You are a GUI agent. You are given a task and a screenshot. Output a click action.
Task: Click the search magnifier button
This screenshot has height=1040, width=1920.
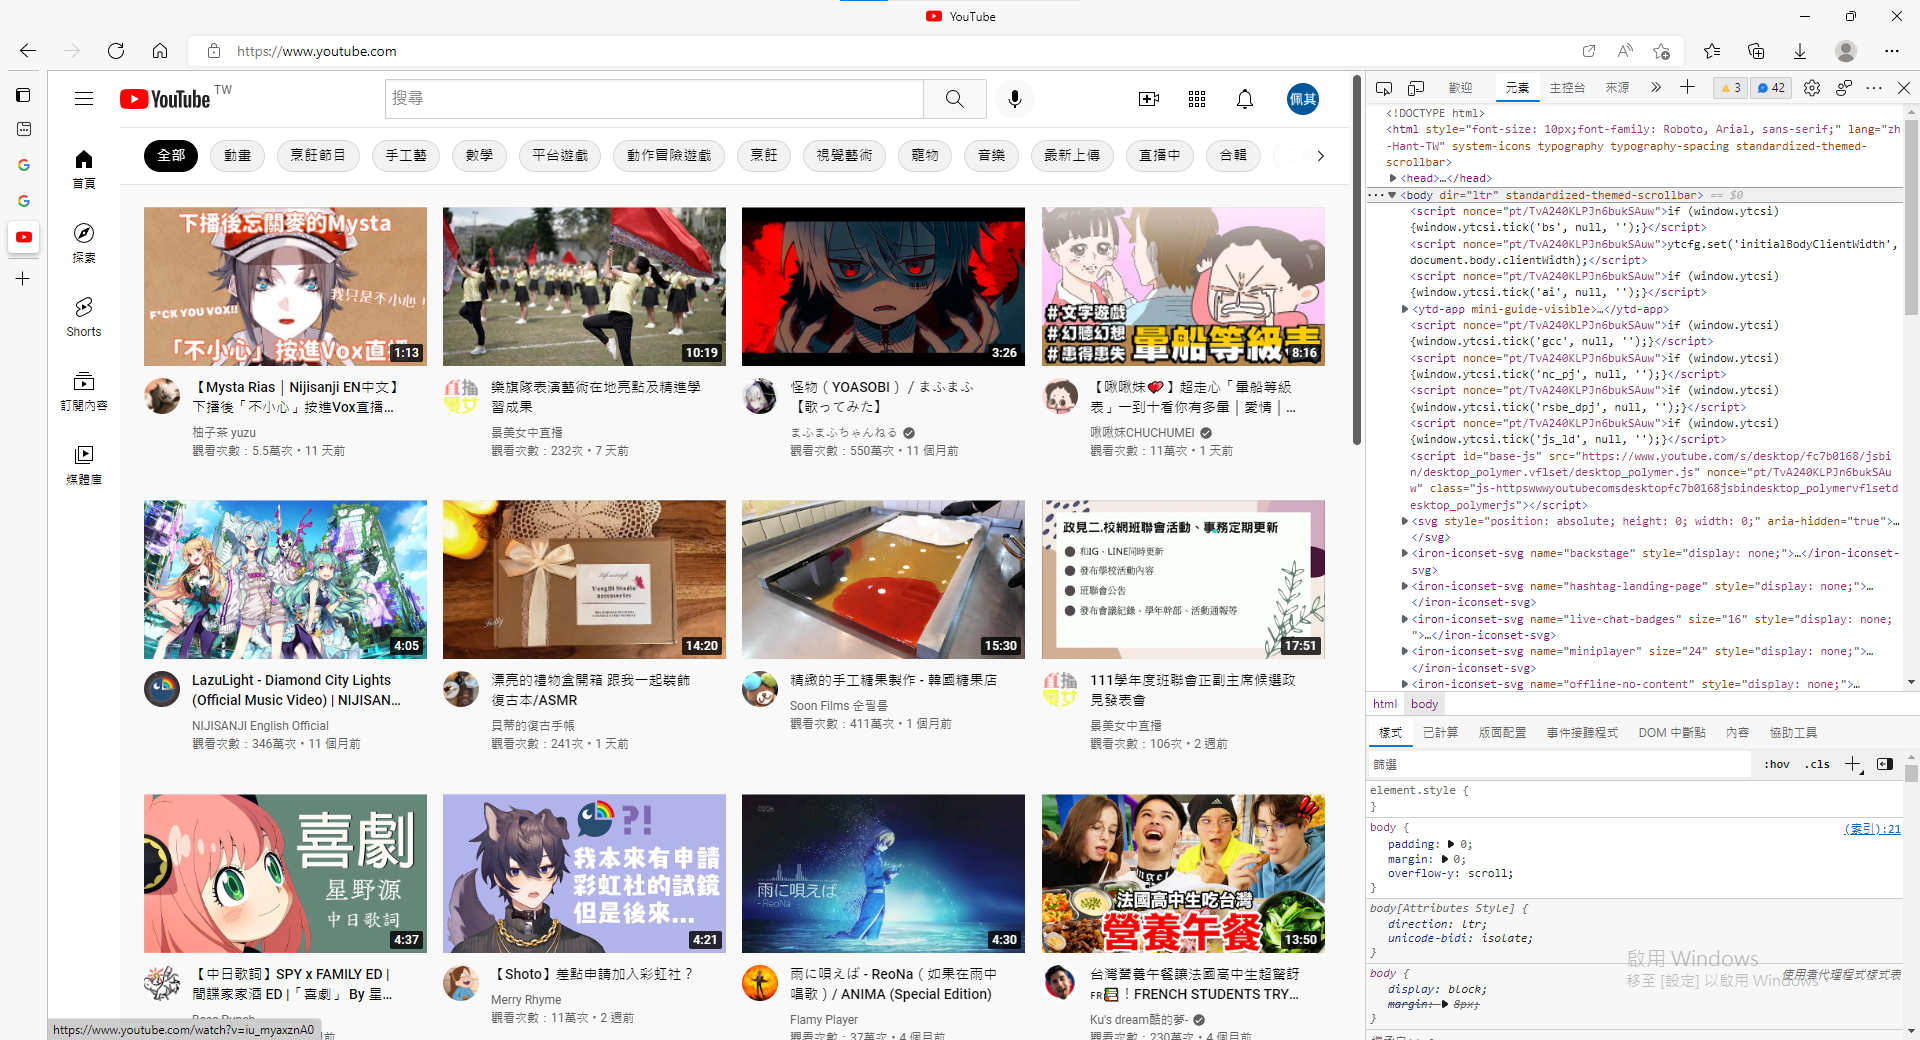[955, 99]
